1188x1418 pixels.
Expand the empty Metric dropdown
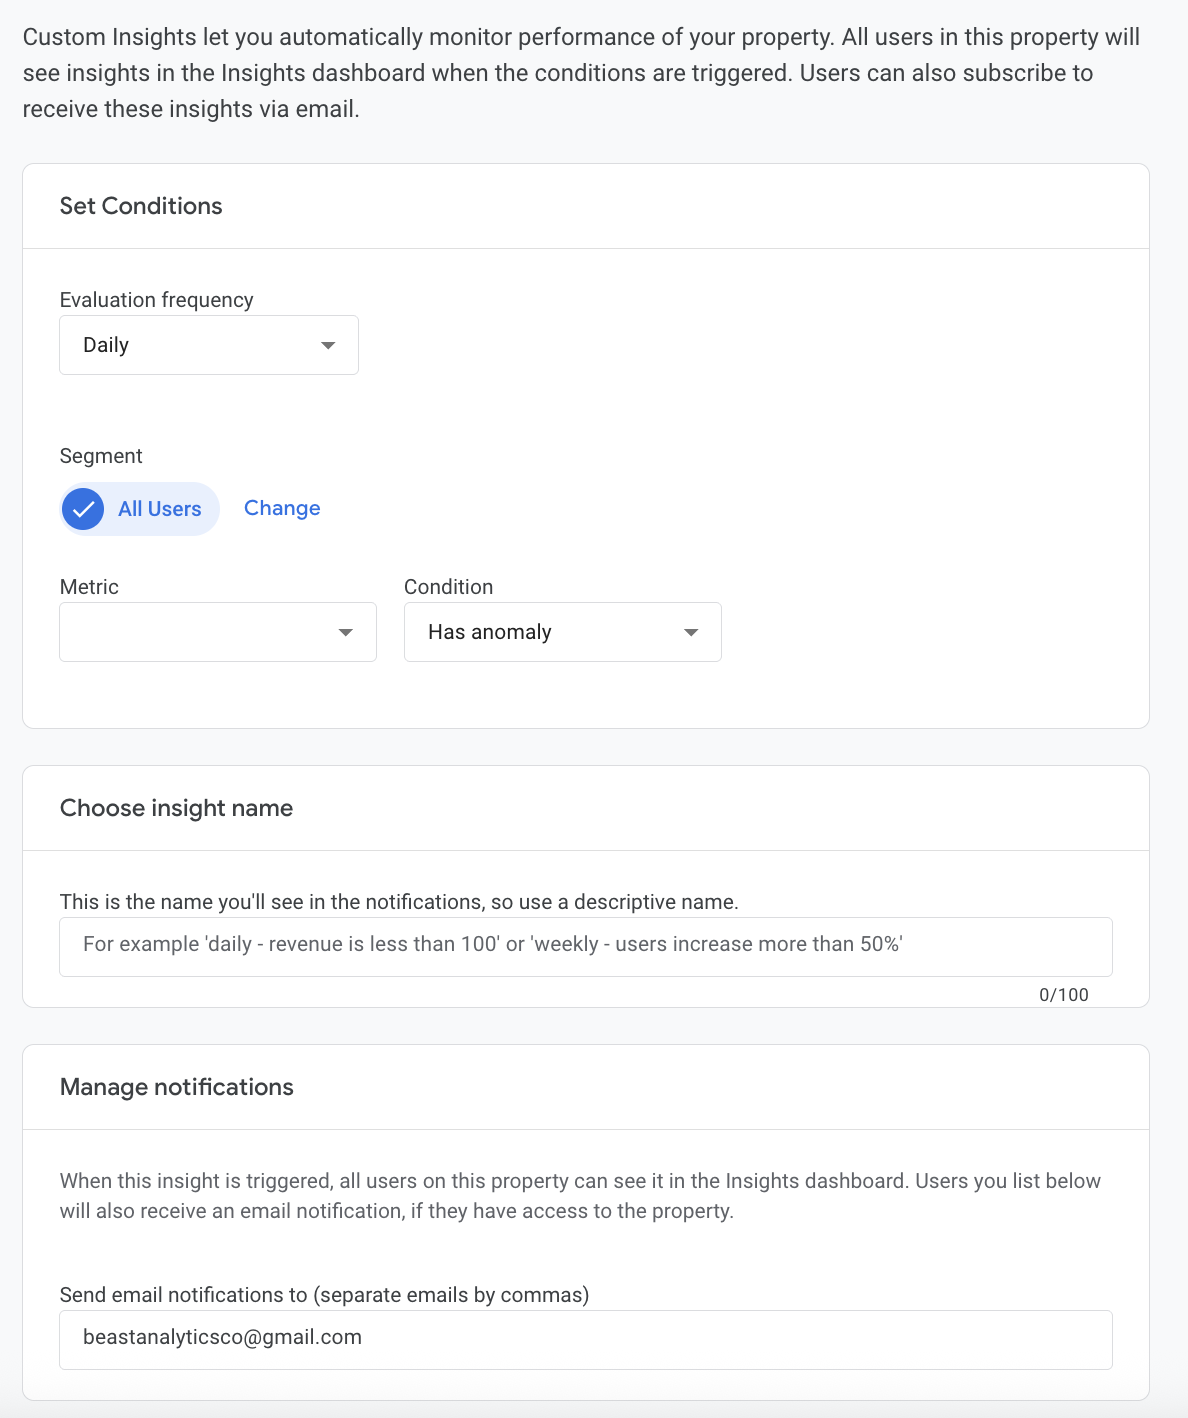tap(217, 633)
